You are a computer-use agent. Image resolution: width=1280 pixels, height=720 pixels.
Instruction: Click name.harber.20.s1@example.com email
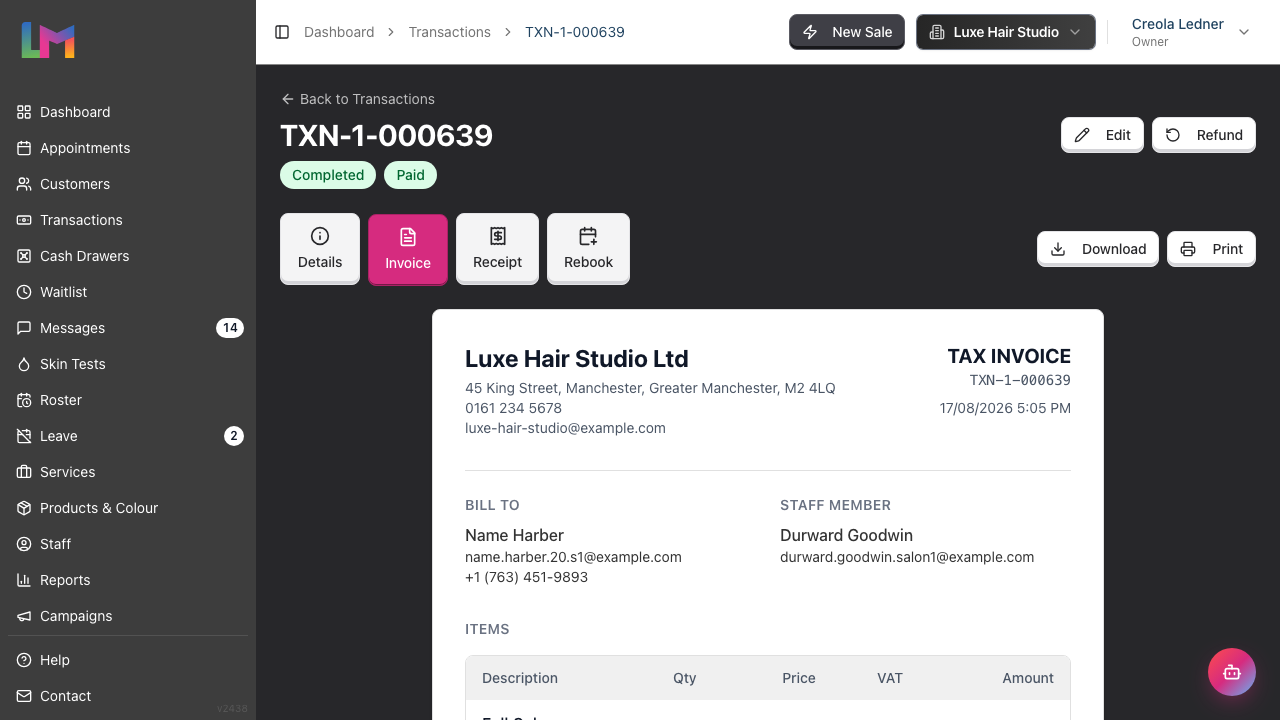(573, 557)
